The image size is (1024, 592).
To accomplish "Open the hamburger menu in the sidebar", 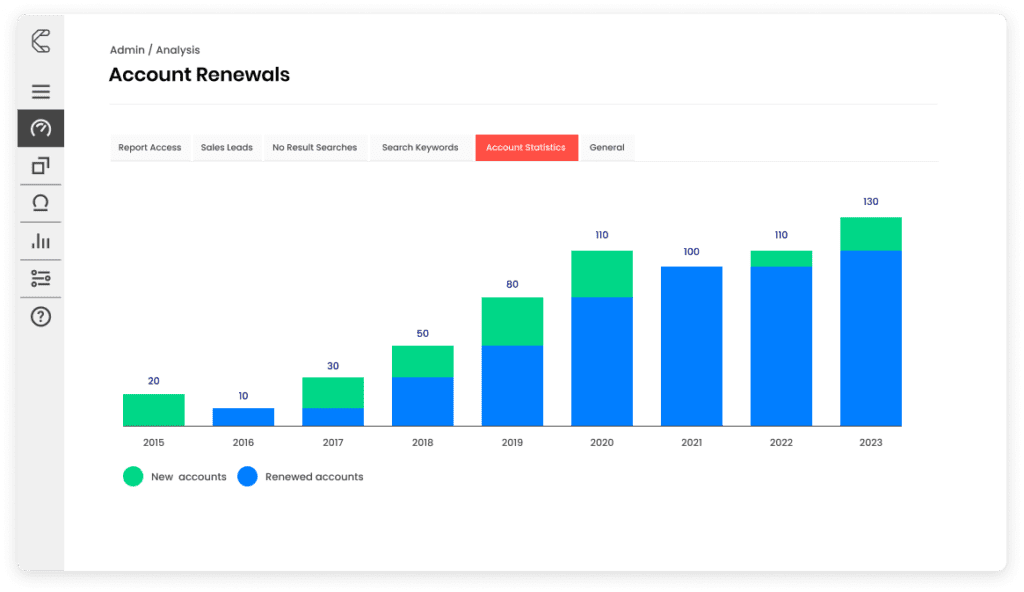I will pos(41,92).
